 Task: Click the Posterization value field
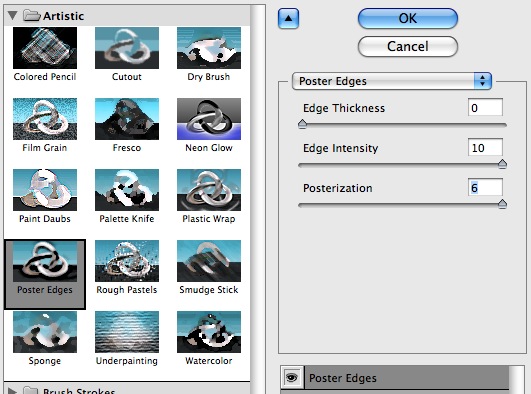[x=485, y=188]
